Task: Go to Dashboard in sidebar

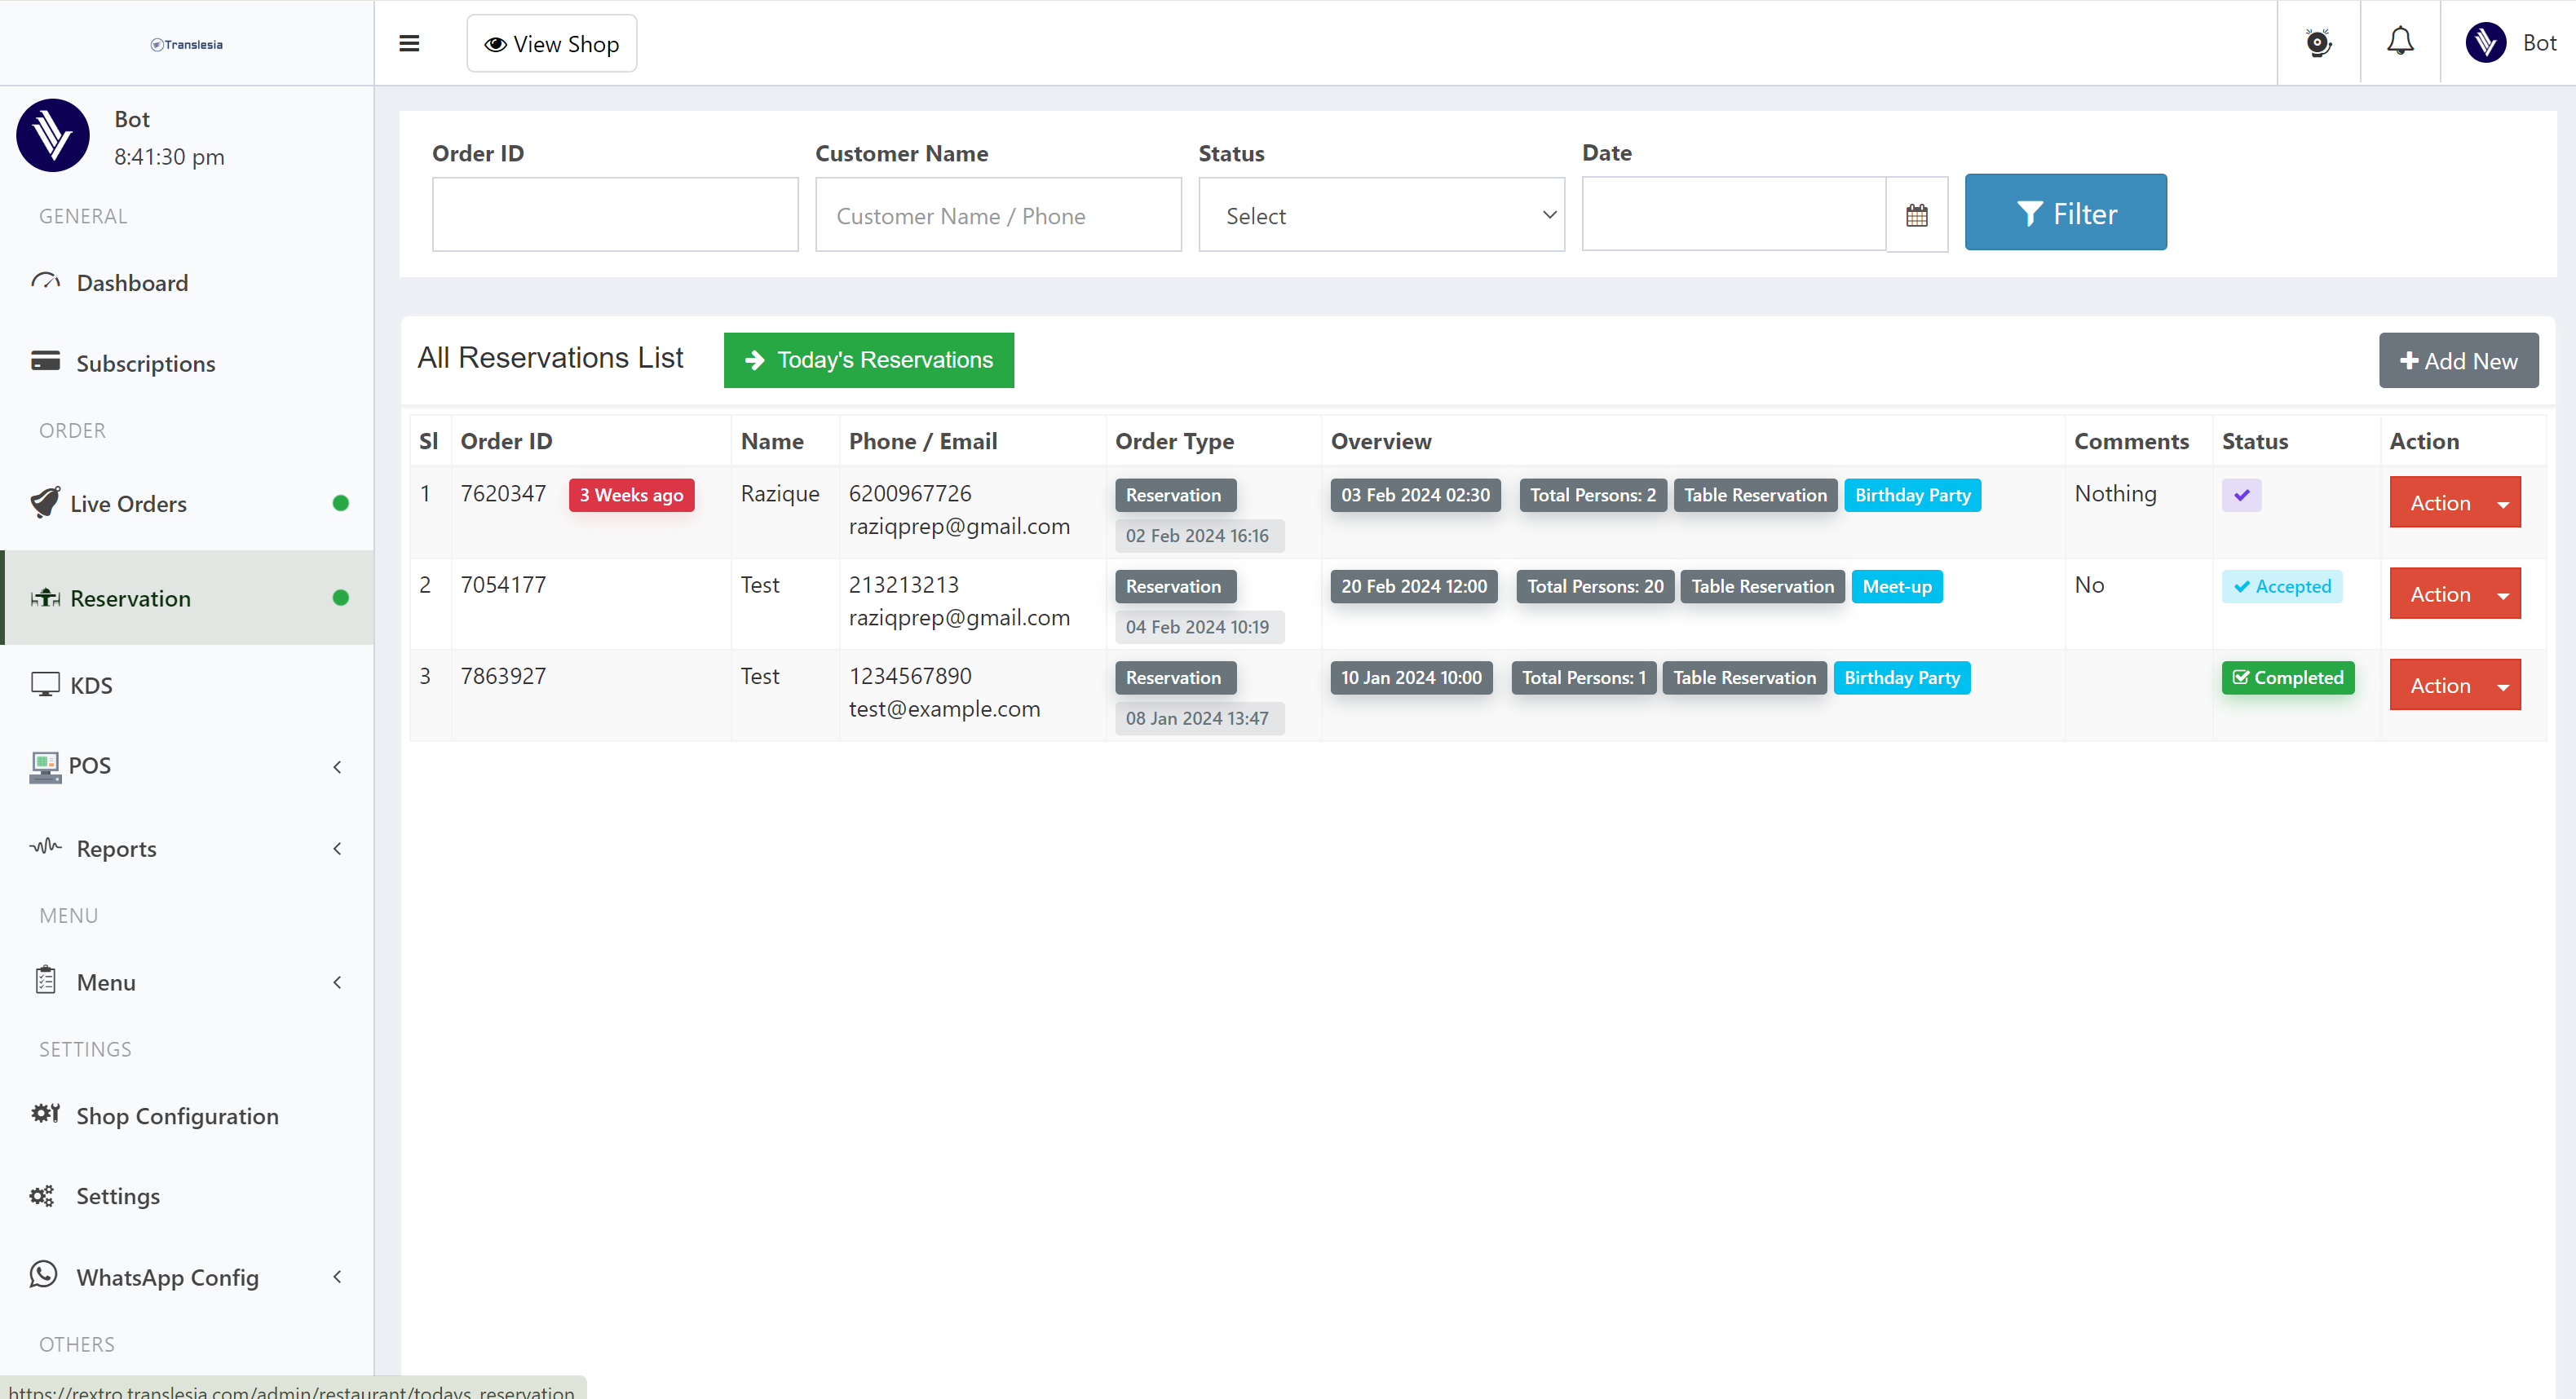Action: click(x=132, y=283)
